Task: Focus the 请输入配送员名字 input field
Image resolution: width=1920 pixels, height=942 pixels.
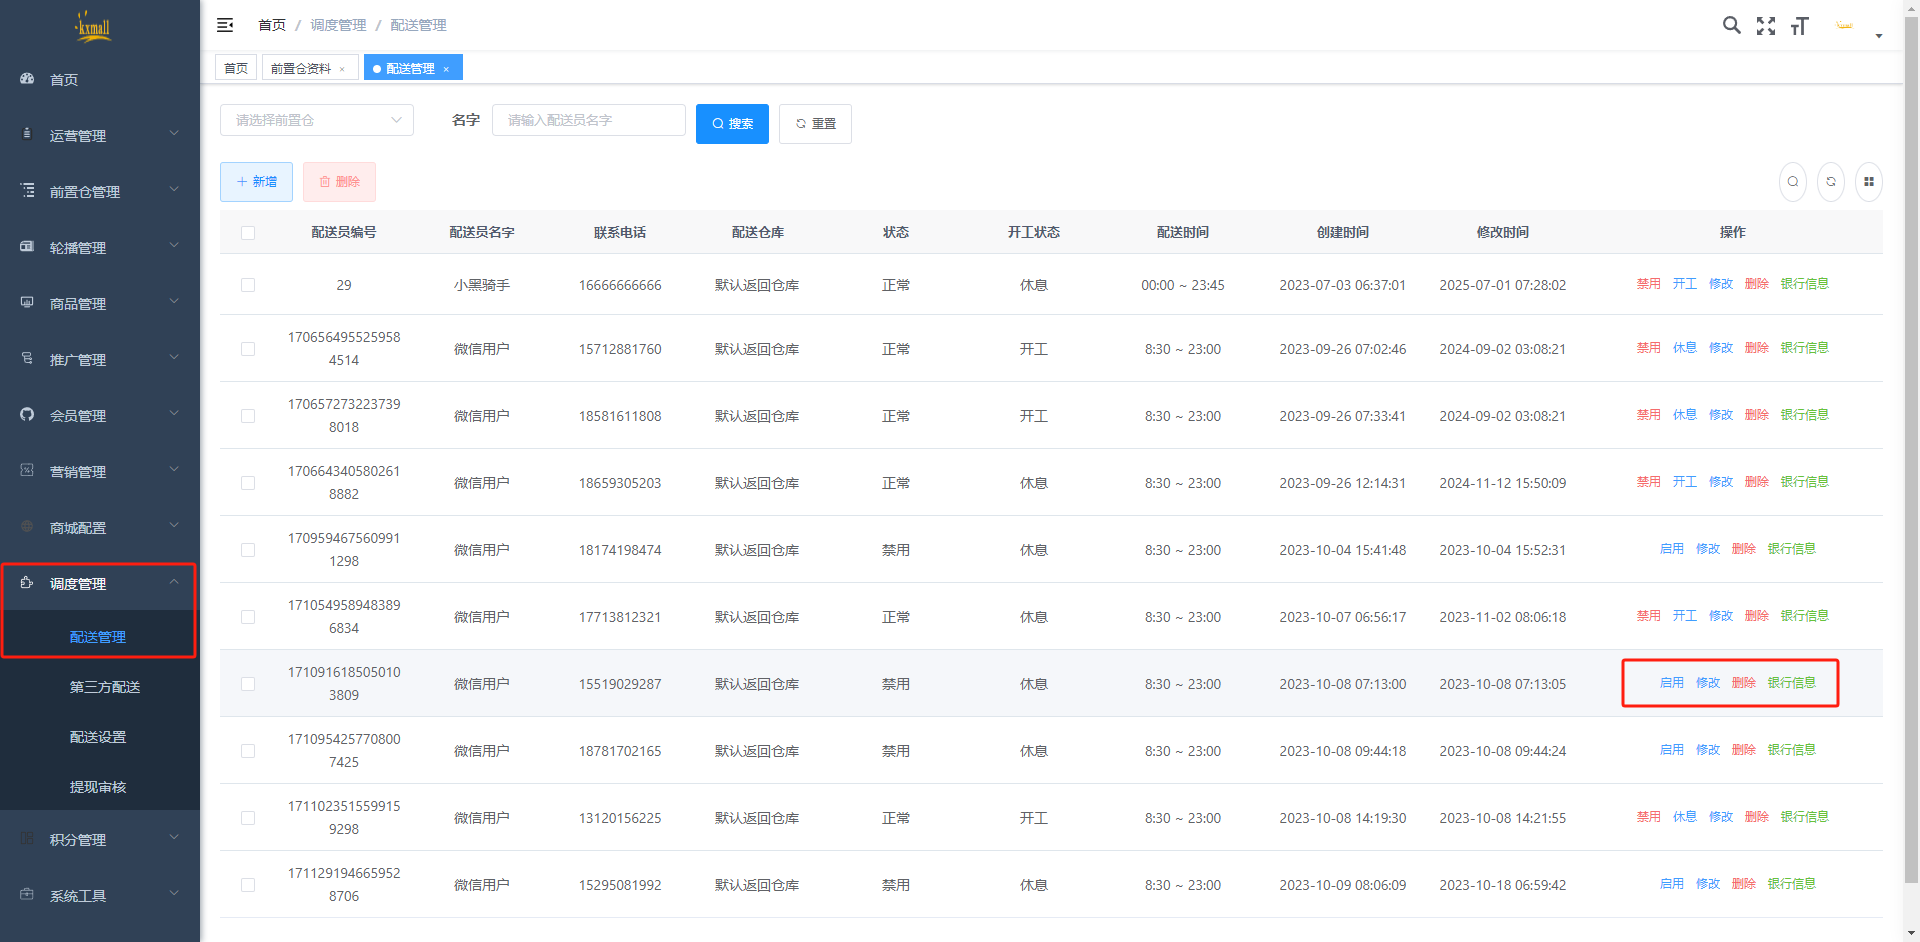Action: click(x=588, y=120)
